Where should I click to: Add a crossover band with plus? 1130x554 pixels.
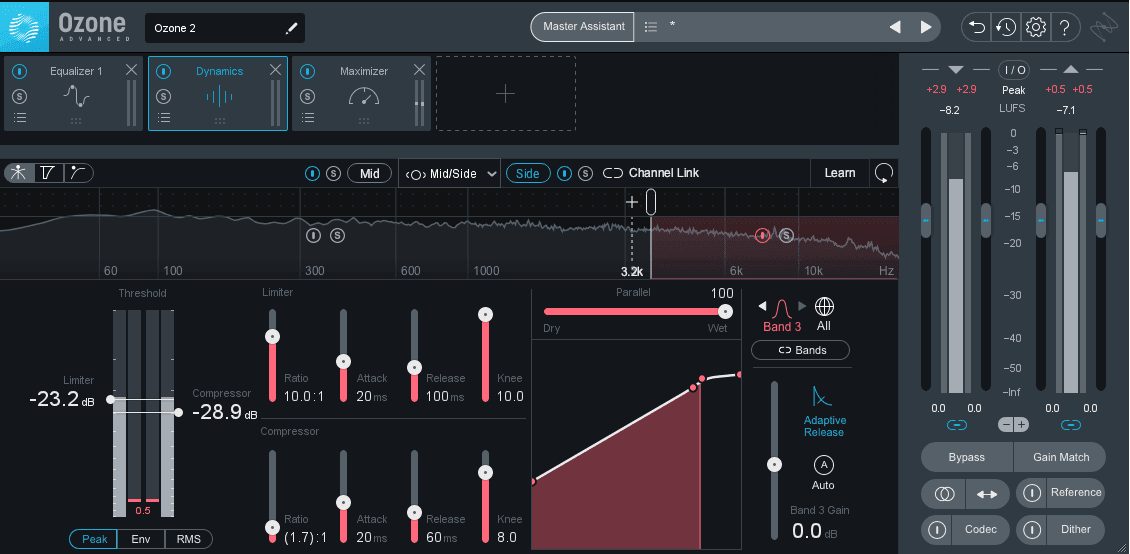click(632, 202)
